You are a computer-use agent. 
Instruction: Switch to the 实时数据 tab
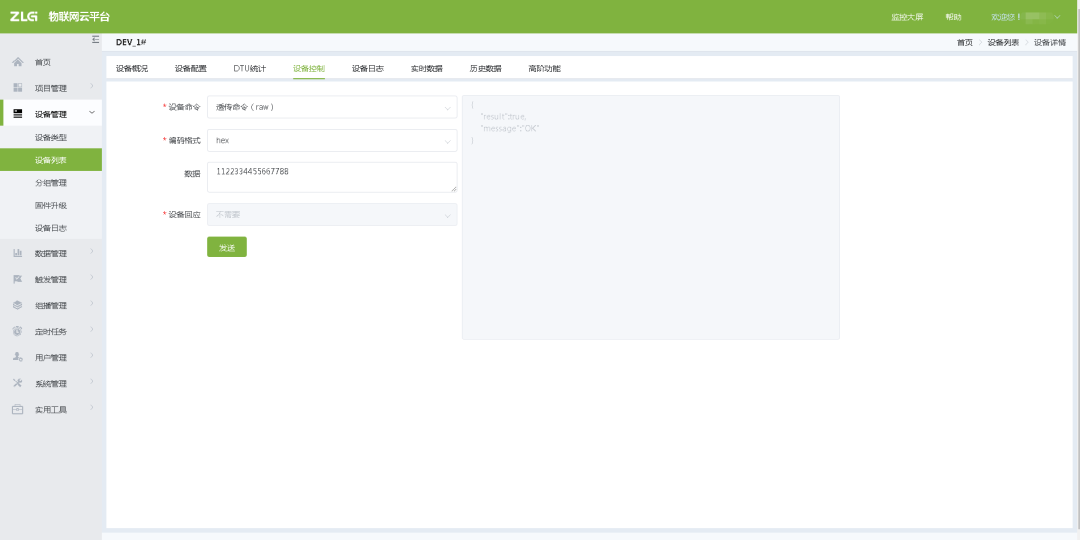(x=426, y=69)
